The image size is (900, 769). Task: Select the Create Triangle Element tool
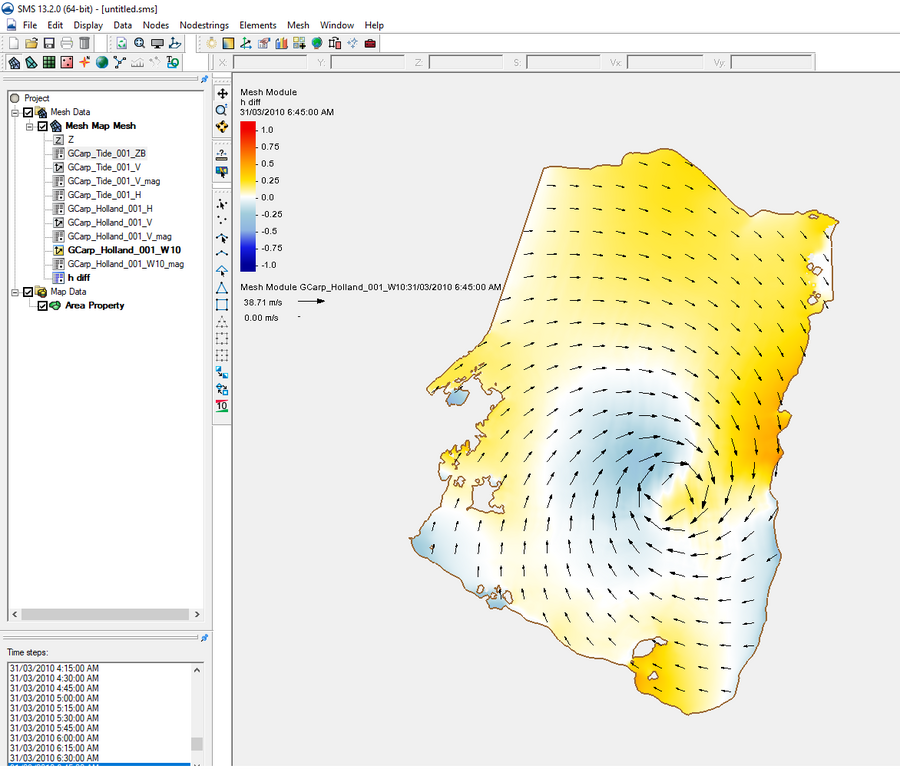[x=222, y=288]
